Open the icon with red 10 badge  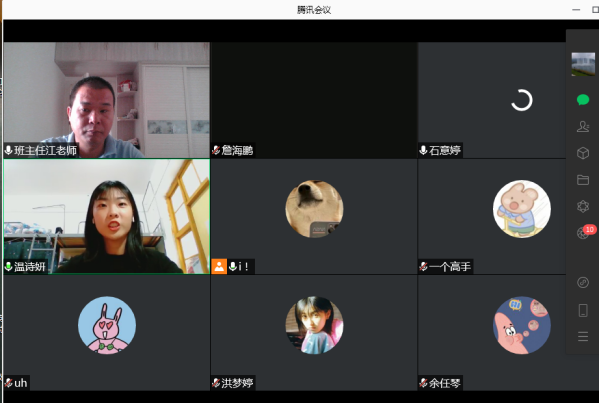click(x=584, y=231)
